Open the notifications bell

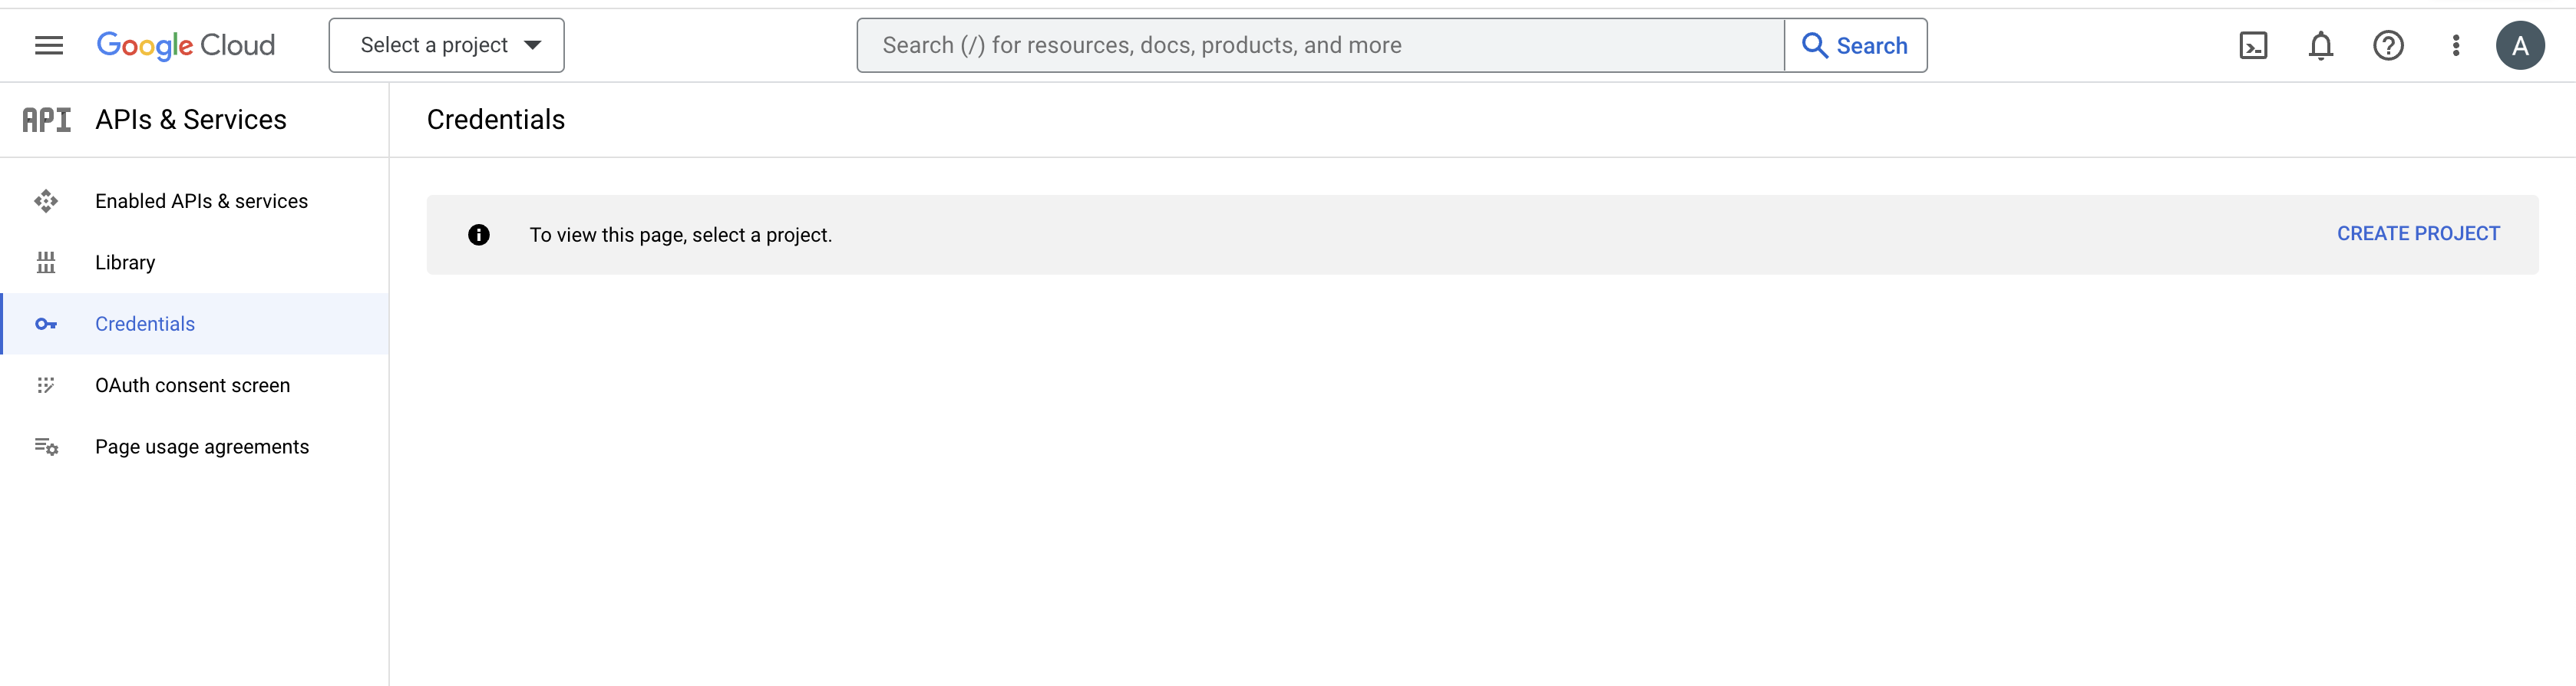click(2320, 45)
